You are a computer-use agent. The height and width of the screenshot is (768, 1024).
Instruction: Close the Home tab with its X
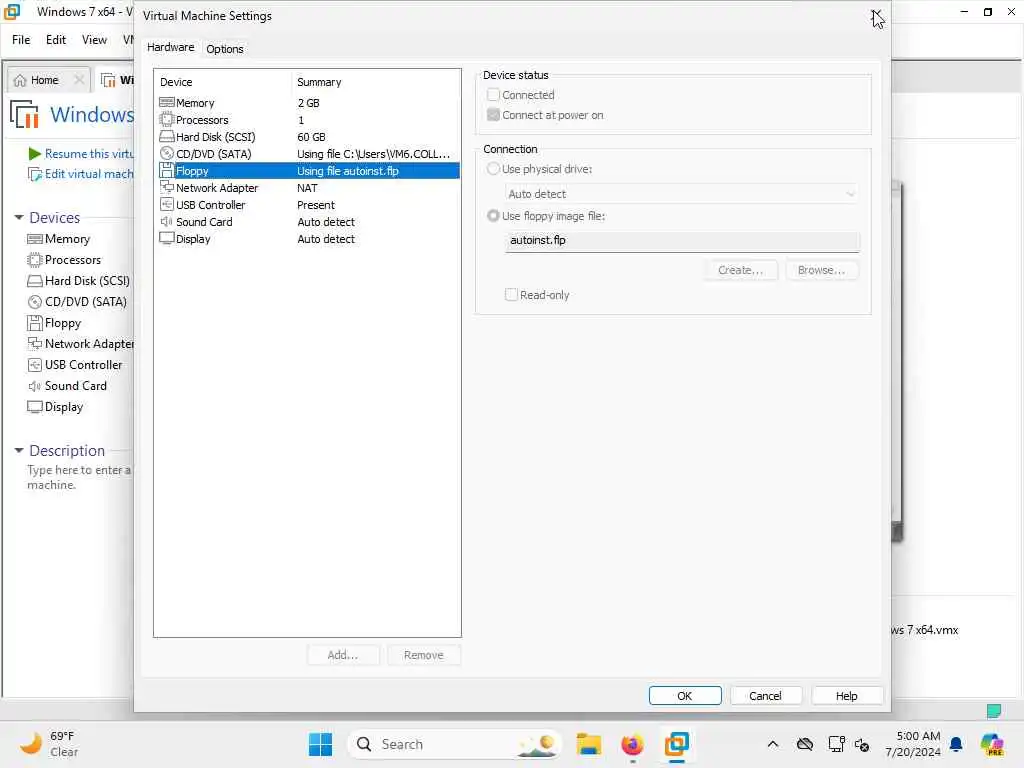tap(79, 80)
